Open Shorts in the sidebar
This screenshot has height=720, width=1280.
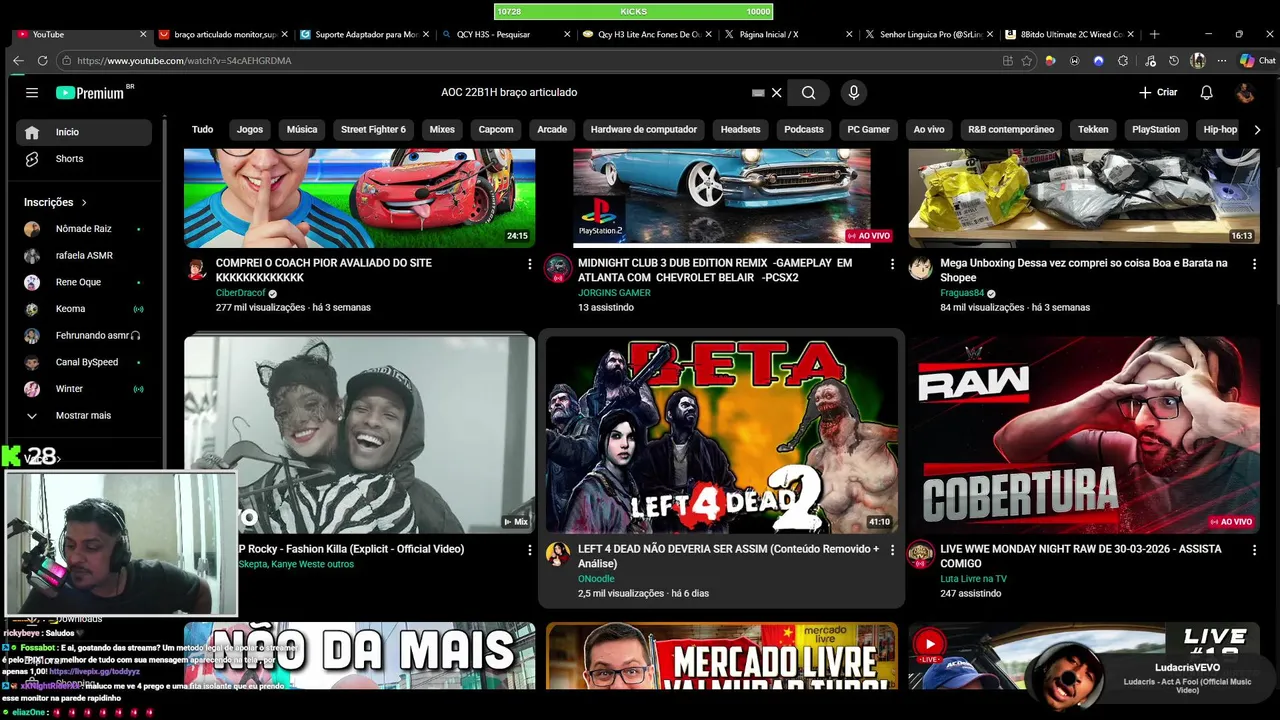(x=84, y=159)
